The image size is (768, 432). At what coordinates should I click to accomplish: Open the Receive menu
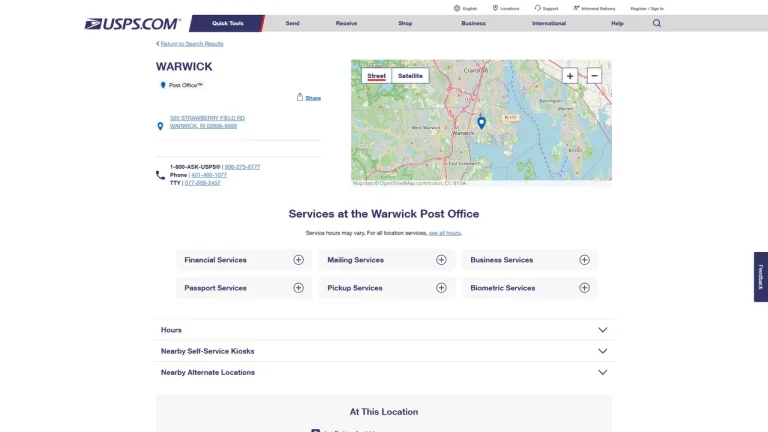(346, 23)
